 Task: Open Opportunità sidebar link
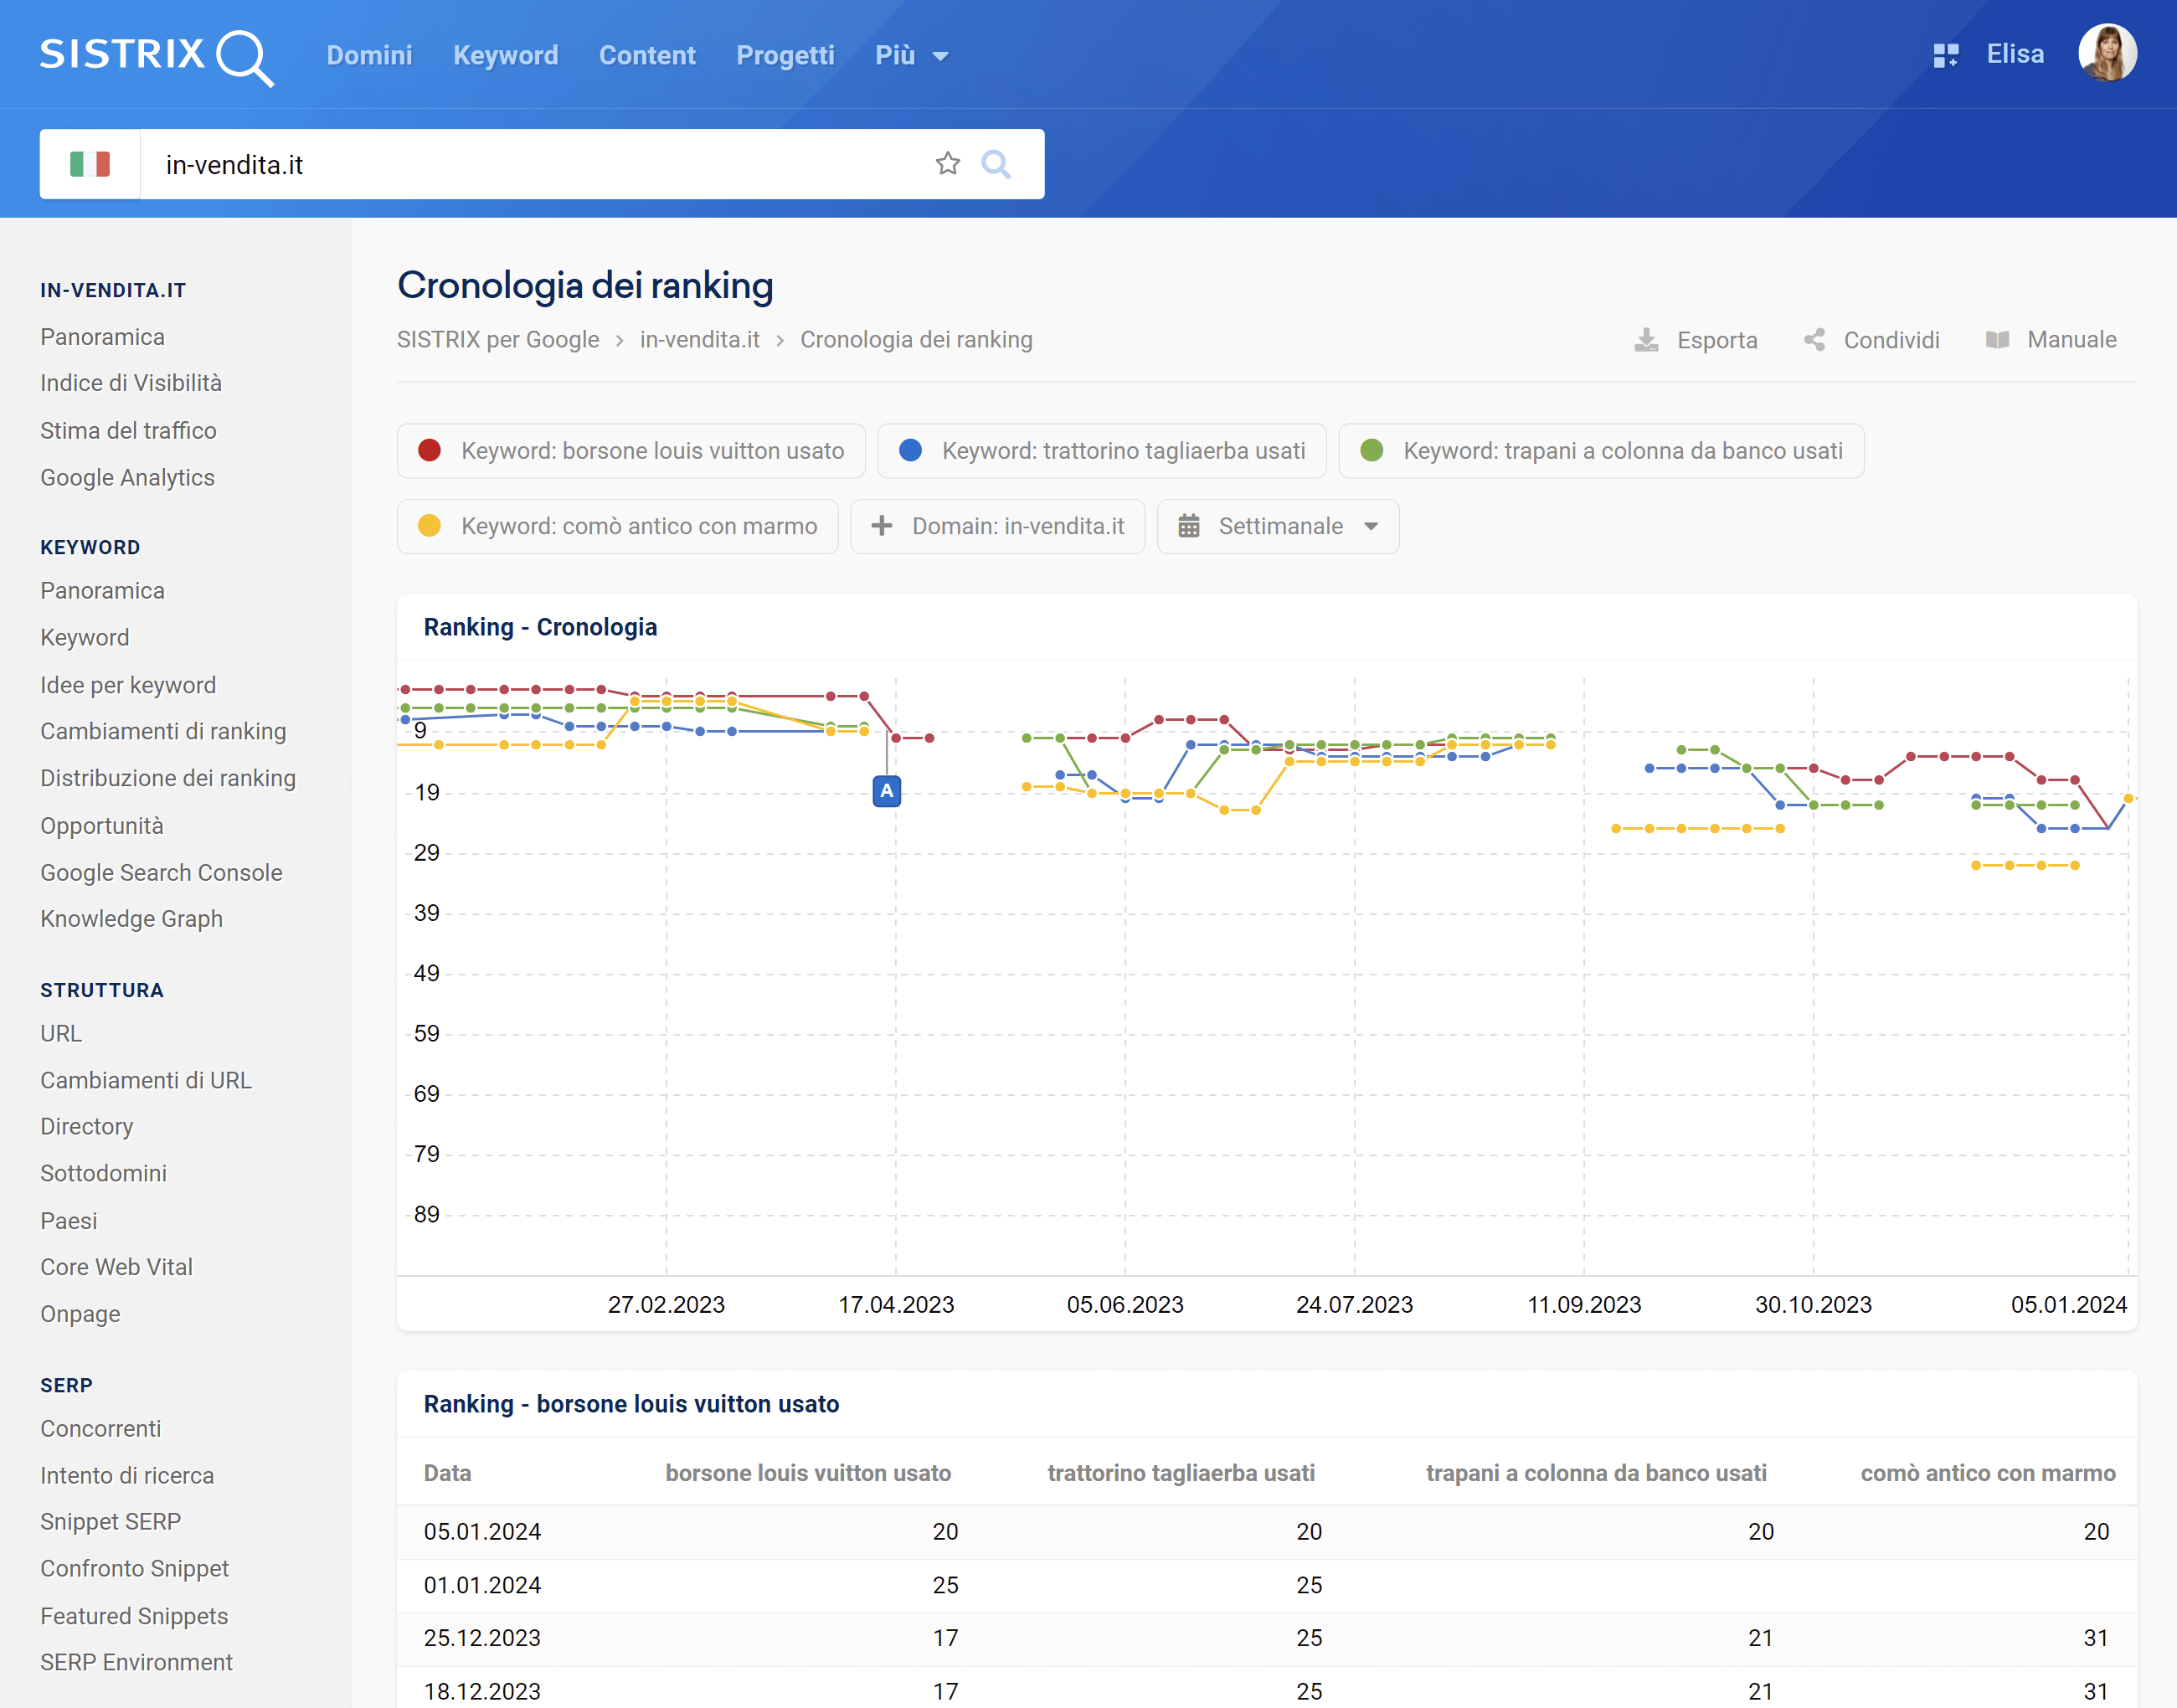click(102, 826)
